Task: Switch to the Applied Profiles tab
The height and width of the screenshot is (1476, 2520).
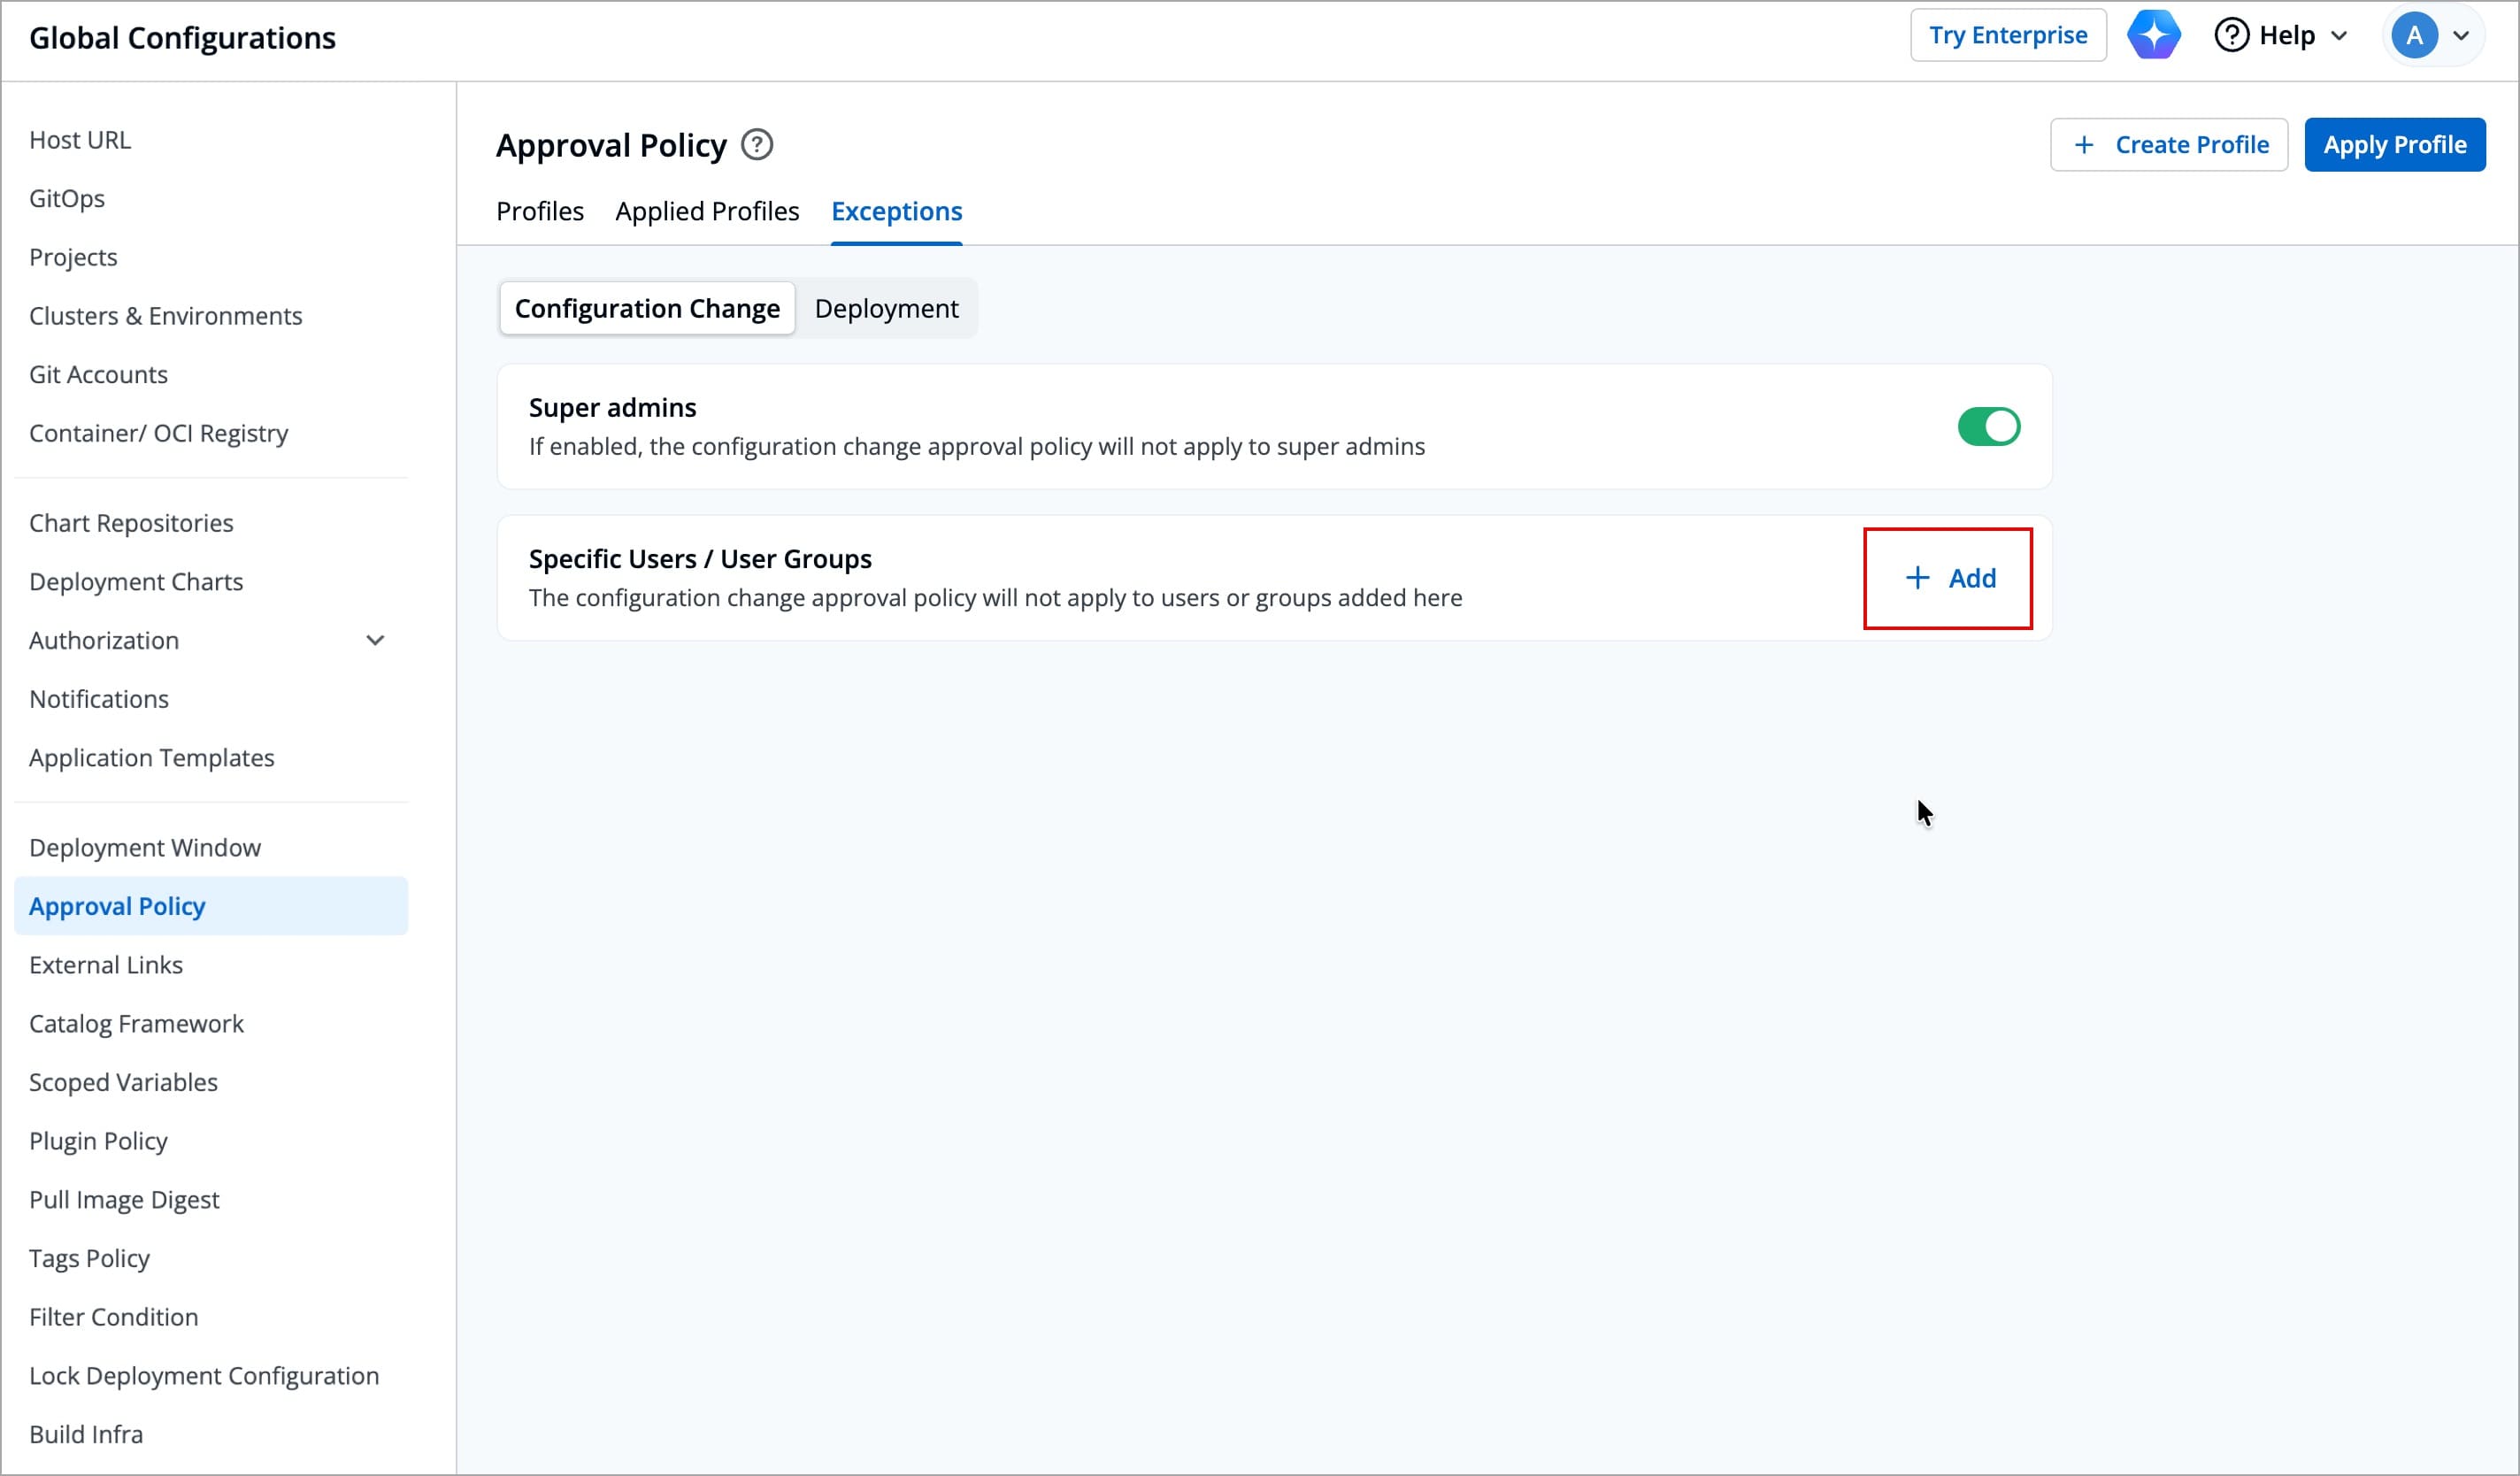Action: click(707, 212)
